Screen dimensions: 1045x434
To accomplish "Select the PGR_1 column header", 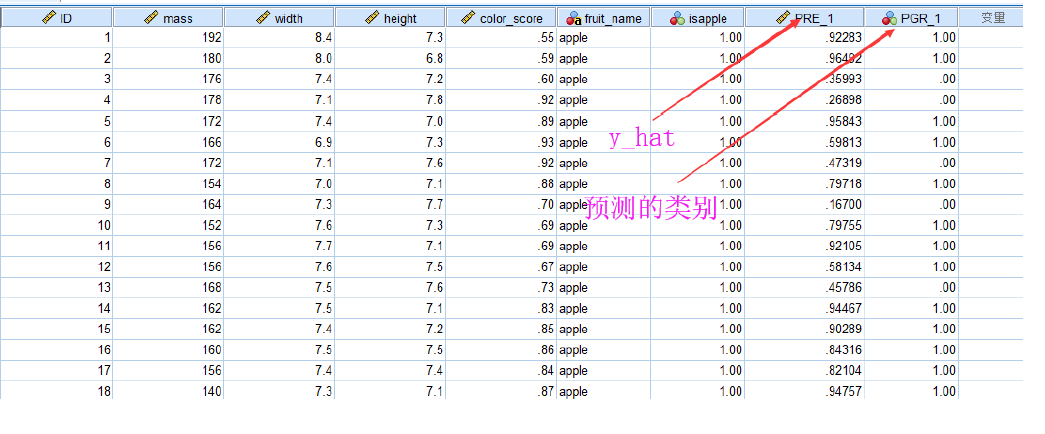I will (912, 18).
